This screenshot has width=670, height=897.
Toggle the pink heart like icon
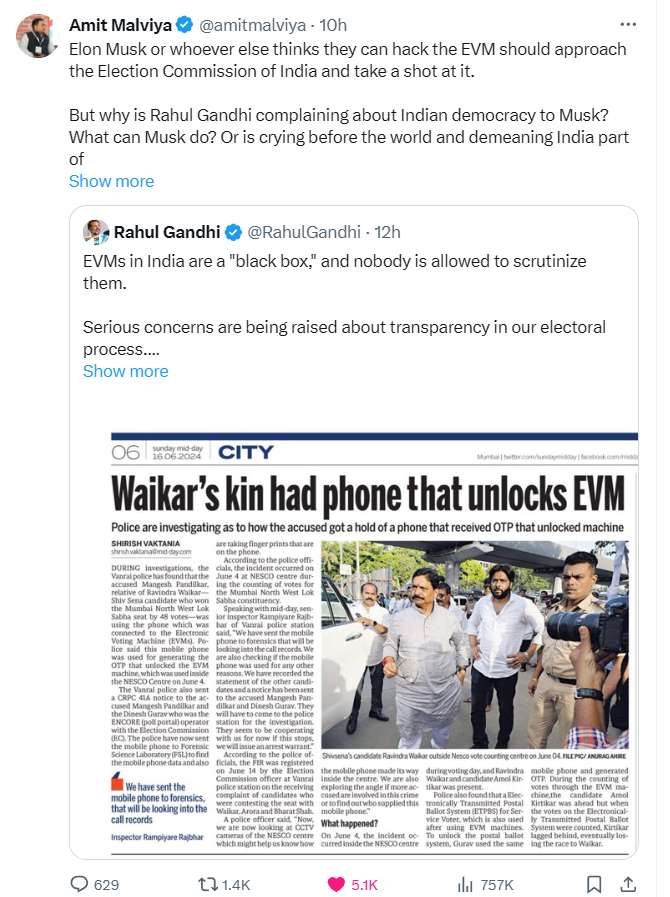point(336,884)
